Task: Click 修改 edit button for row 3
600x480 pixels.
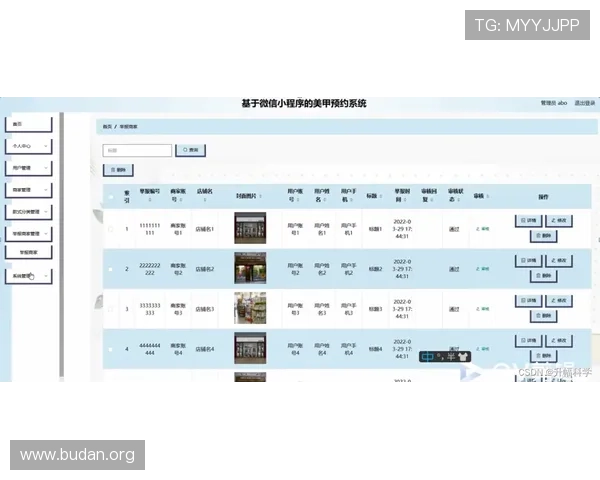Action: (x=558, y=301)
